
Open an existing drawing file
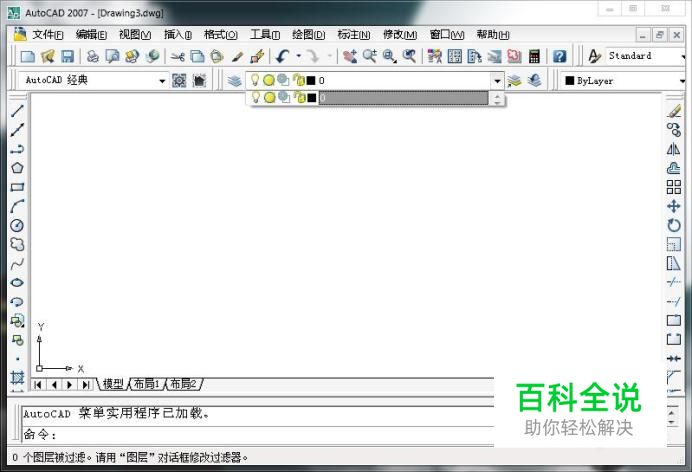click(x=48, y=56)
